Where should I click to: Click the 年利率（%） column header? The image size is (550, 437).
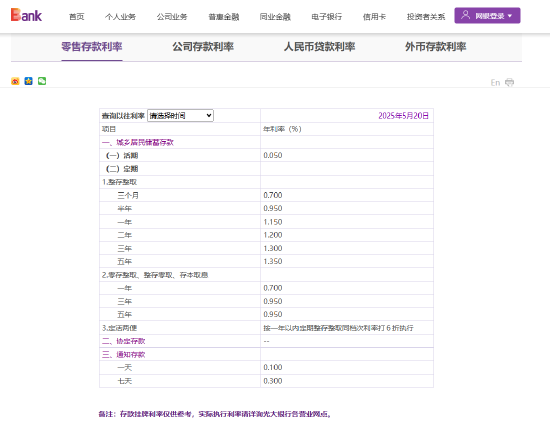click(x=282, y=129)
